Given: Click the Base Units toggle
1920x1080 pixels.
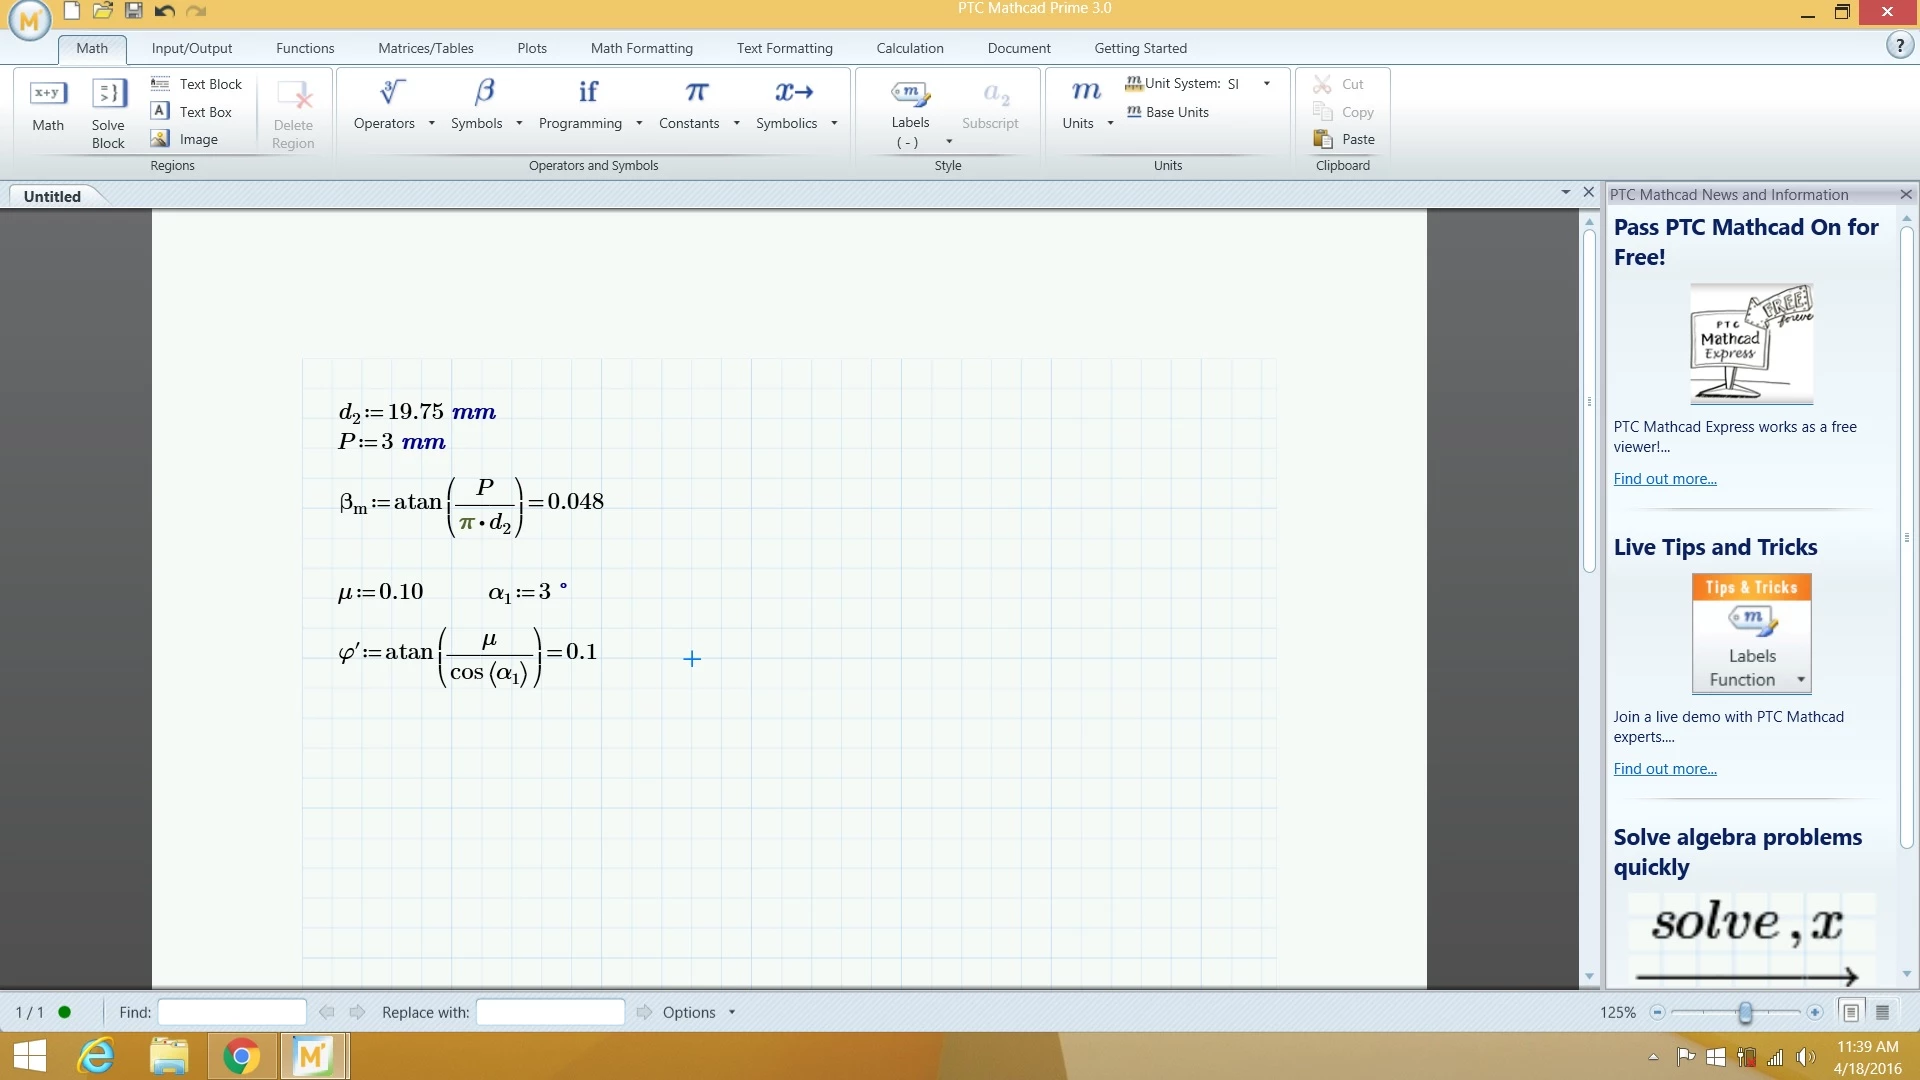Looking at the screenshot, I should tap(1168, 112).
